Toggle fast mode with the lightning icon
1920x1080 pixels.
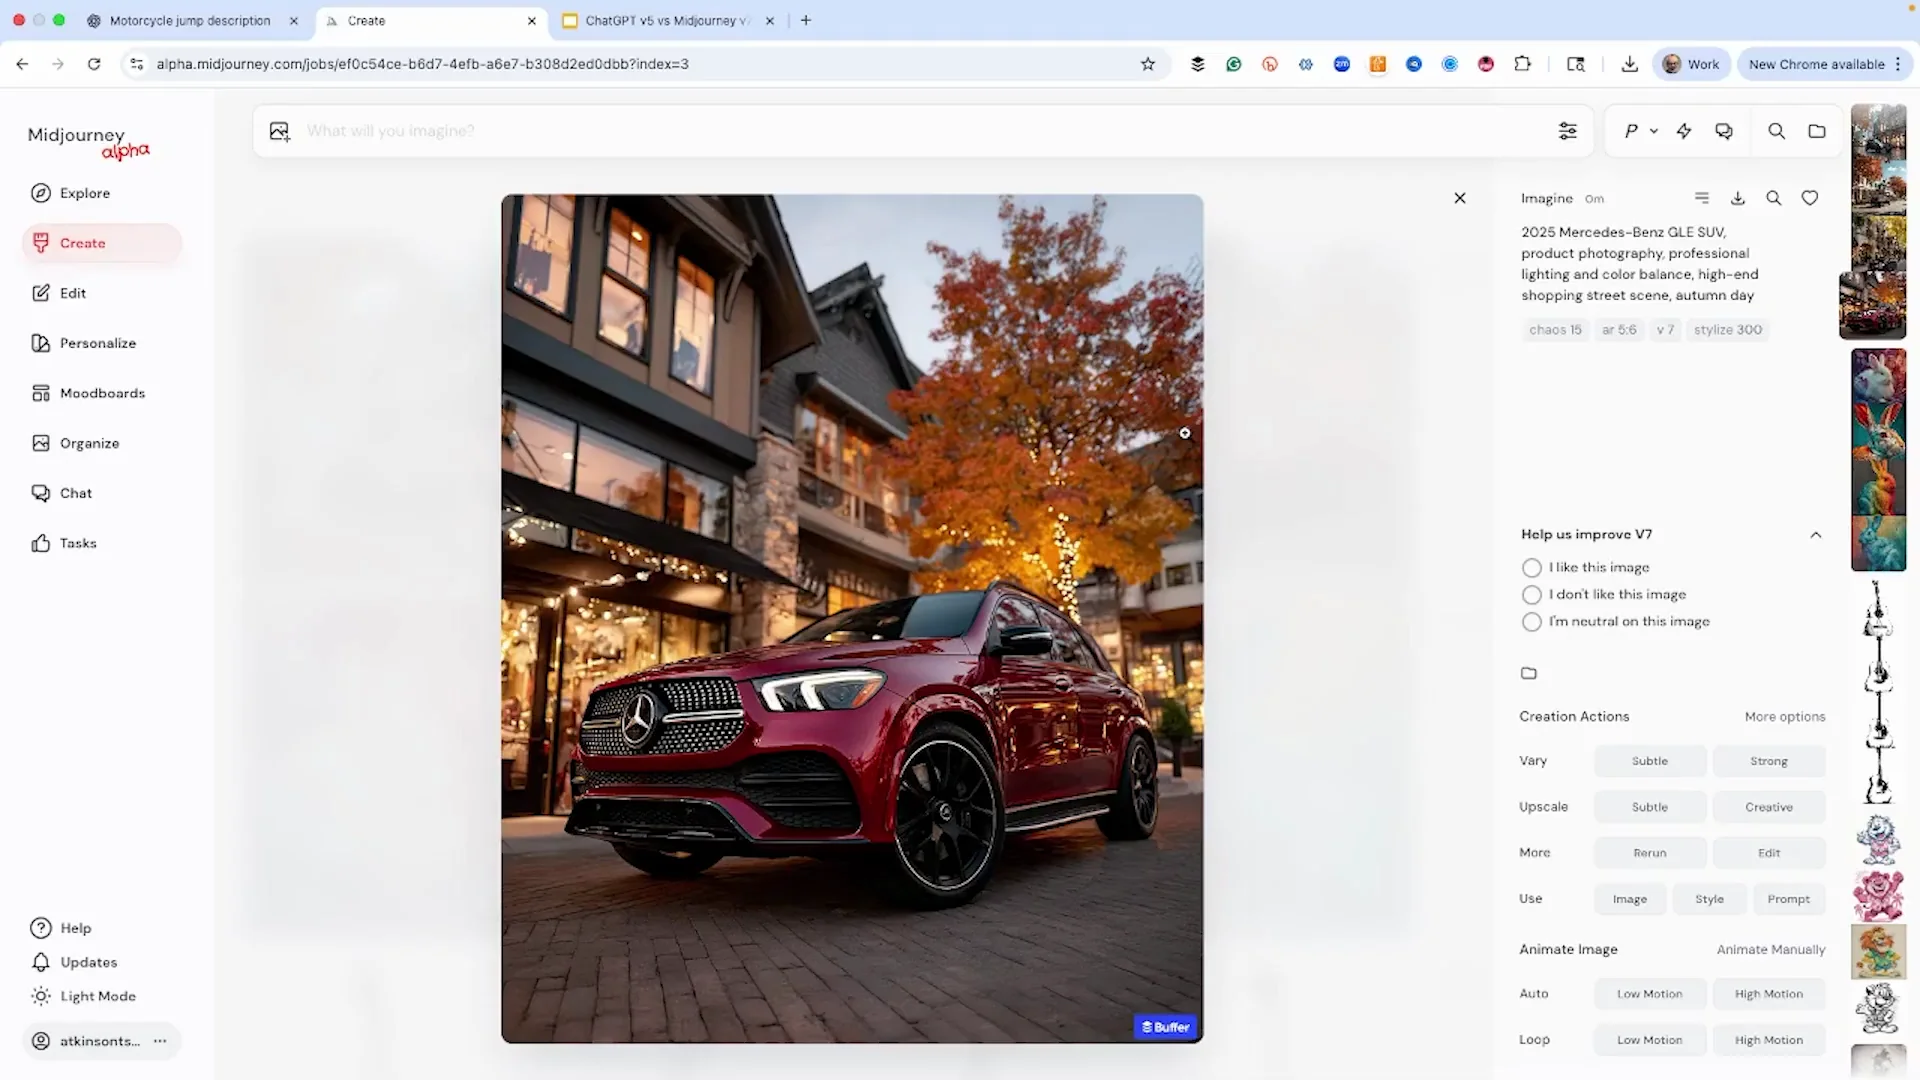(x=1684, y=131)
